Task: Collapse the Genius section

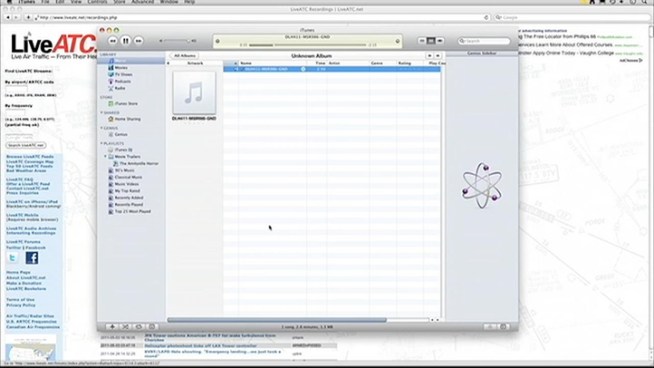Action: point(101,128)
